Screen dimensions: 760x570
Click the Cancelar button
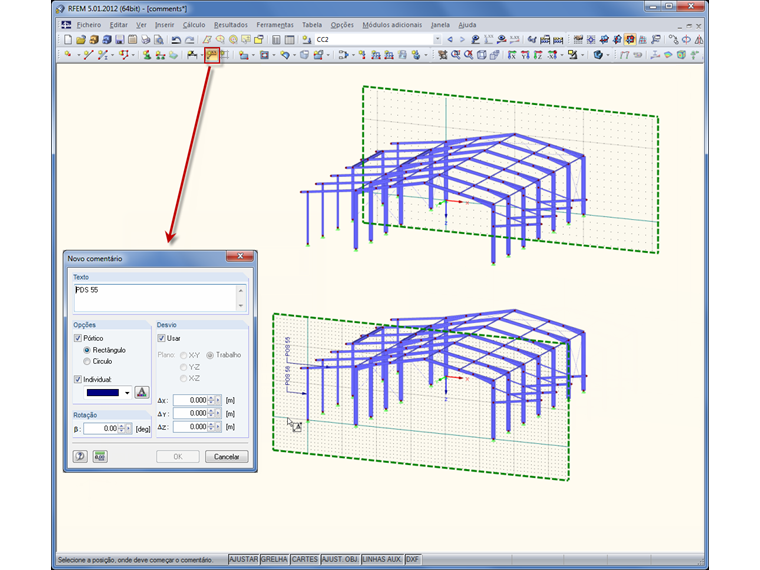(226, 457)
